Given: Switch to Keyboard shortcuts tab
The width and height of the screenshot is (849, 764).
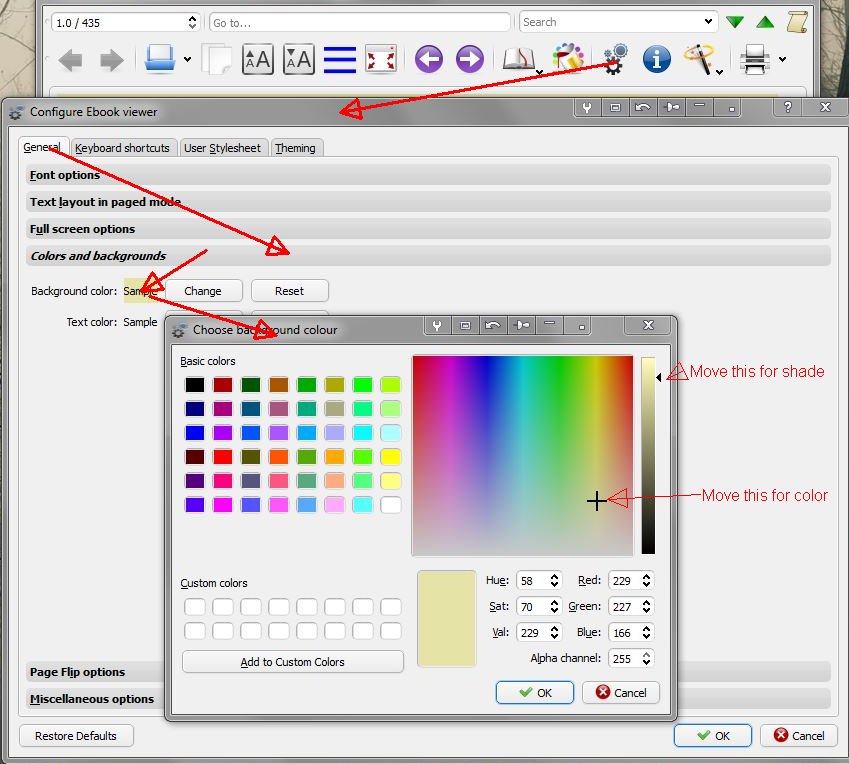Looking at the screenshot, I should [122, 148].
